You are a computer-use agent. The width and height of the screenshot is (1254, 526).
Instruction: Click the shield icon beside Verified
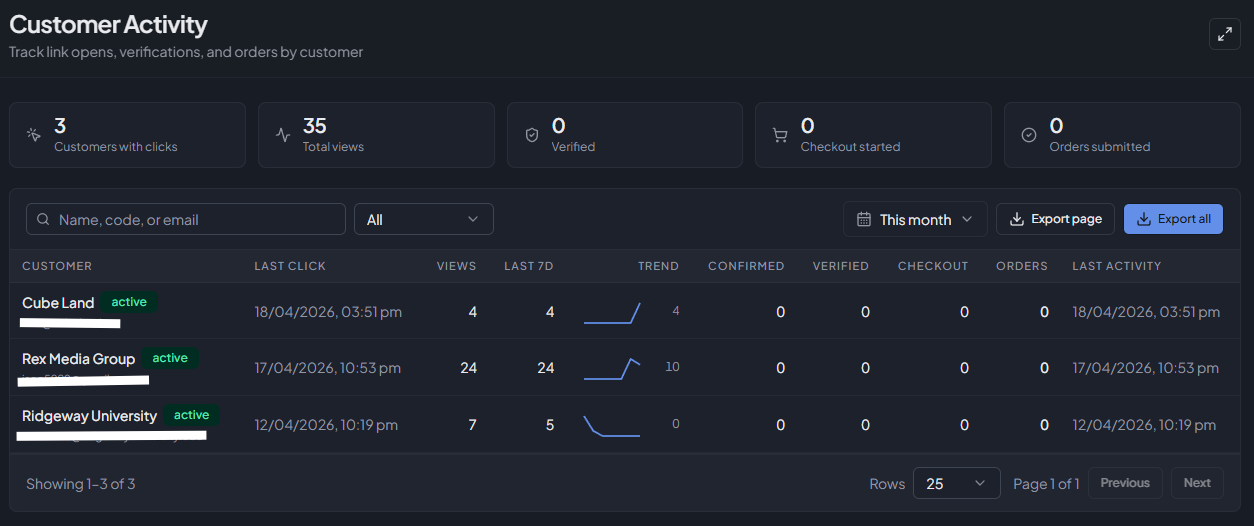click(x=532, y=135)
